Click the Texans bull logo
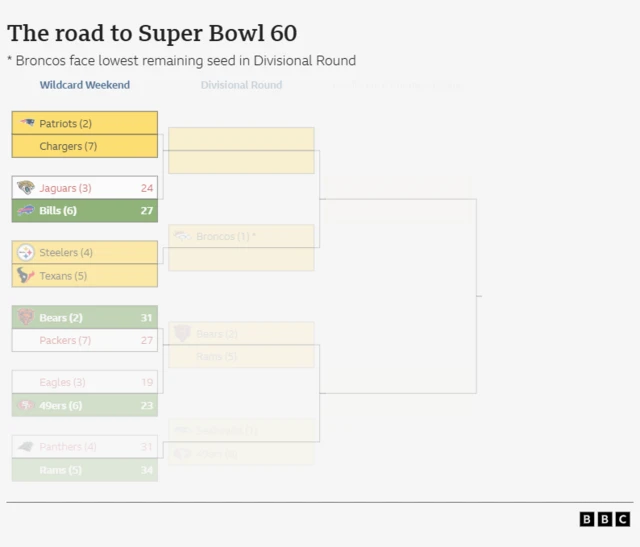Screen dimensions: 640x547 (x=25, y=275)
